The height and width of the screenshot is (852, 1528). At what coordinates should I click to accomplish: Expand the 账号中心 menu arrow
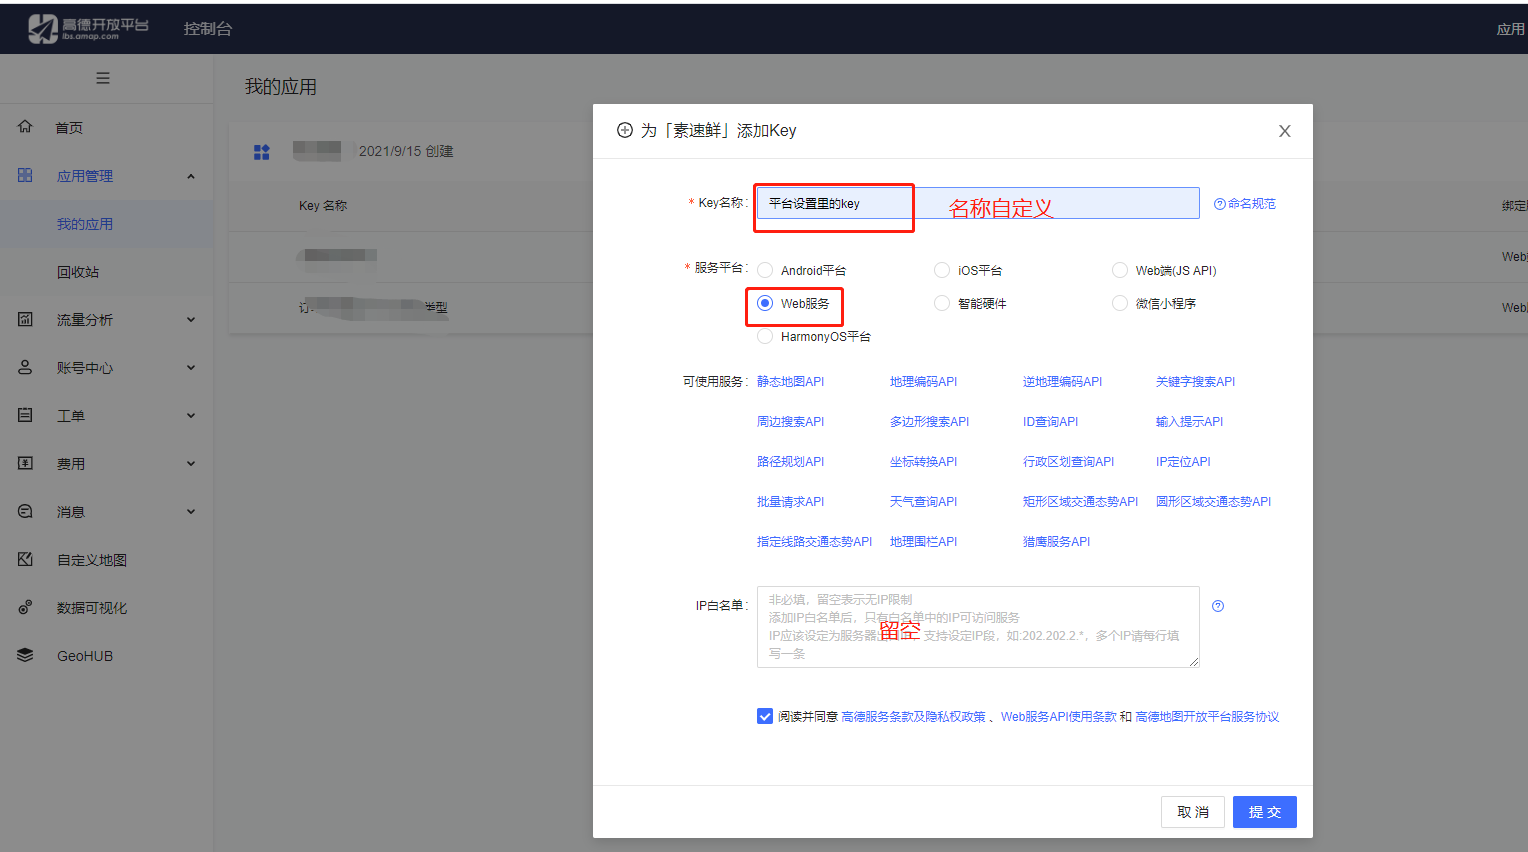[191, 368]
